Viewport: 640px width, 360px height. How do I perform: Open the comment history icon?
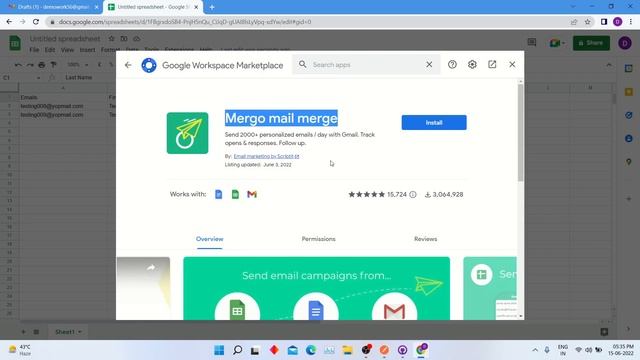tap(532, 42)
